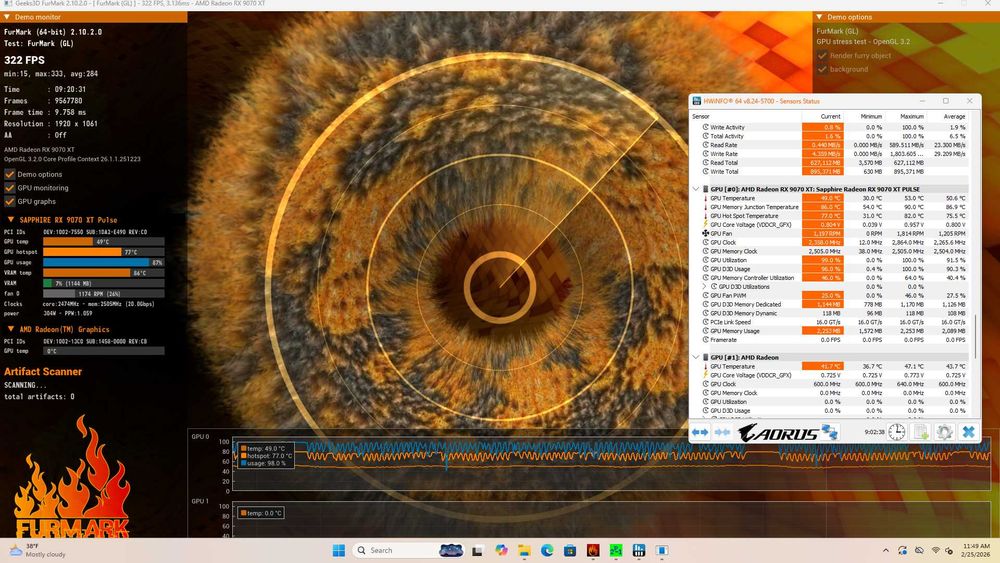Show hidden system tray icons

coord(886,550)
